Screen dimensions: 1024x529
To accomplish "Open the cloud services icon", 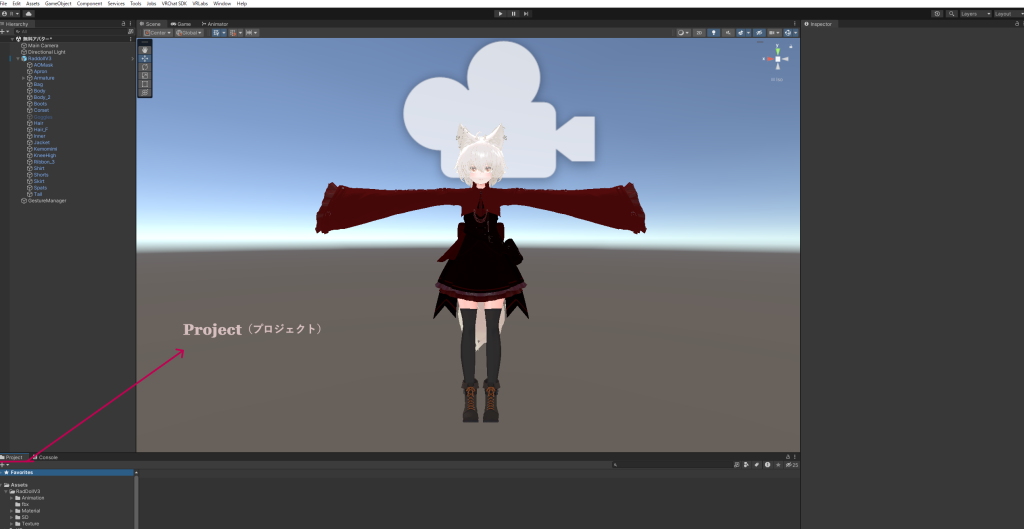I will 29,13.
